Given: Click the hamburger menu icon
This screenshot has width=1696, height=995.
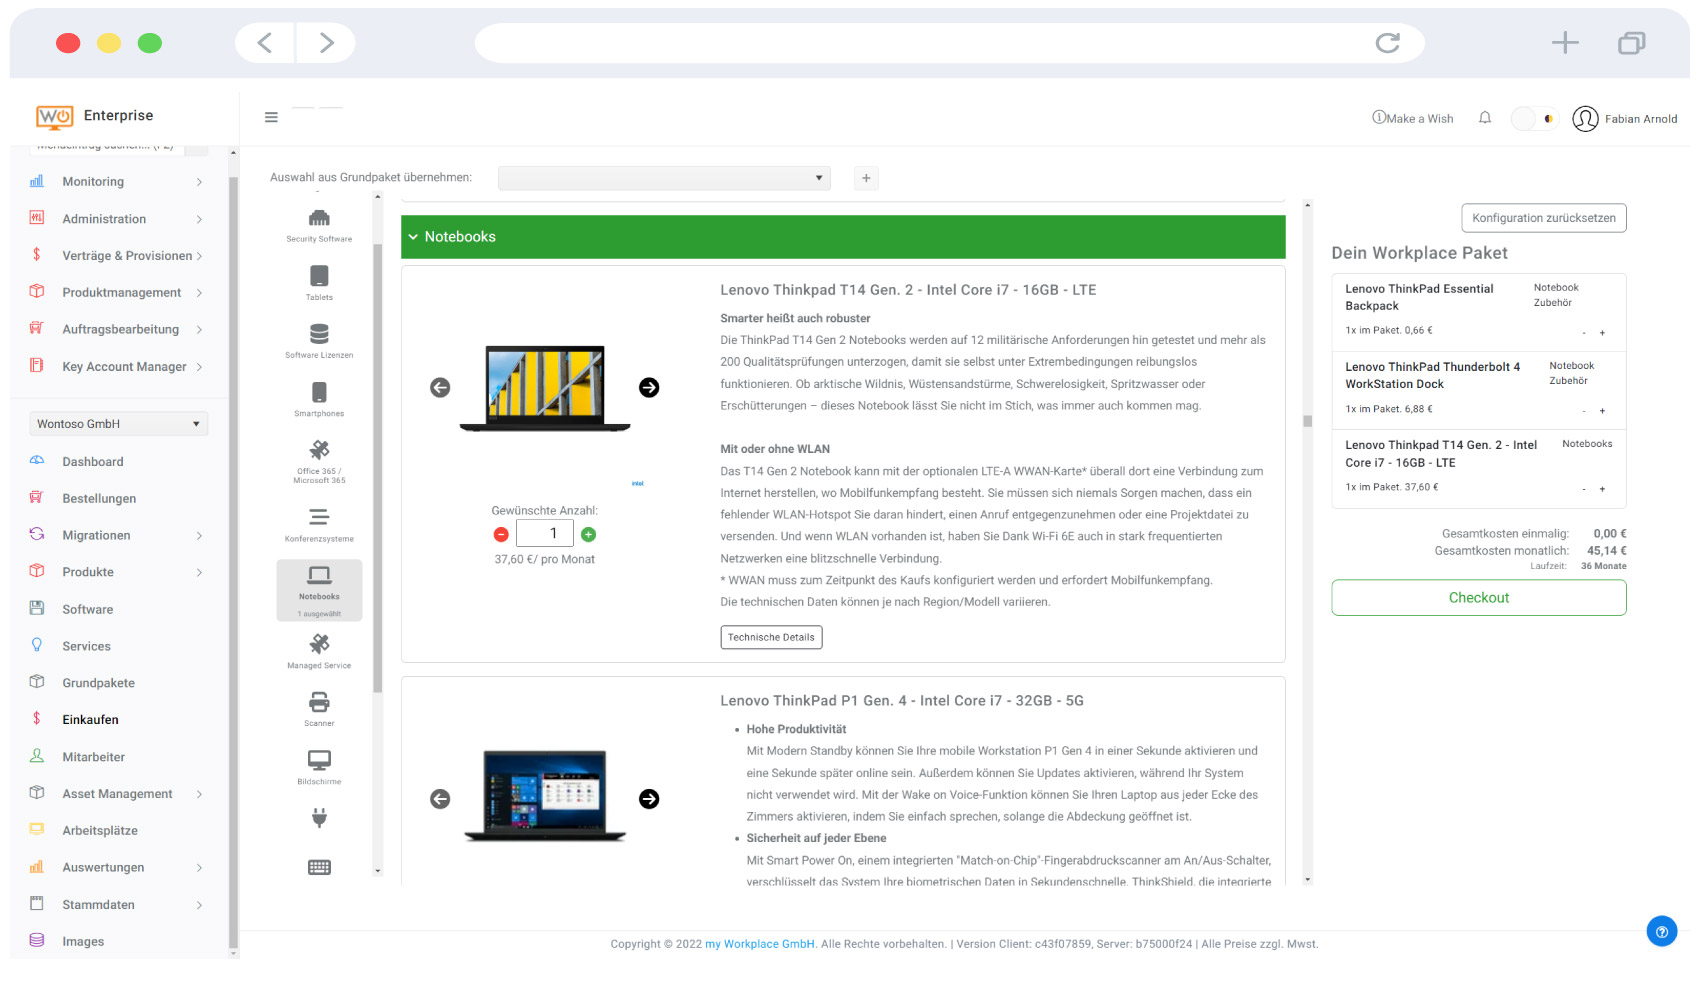Looking at the screenshot, I should 271,117.
